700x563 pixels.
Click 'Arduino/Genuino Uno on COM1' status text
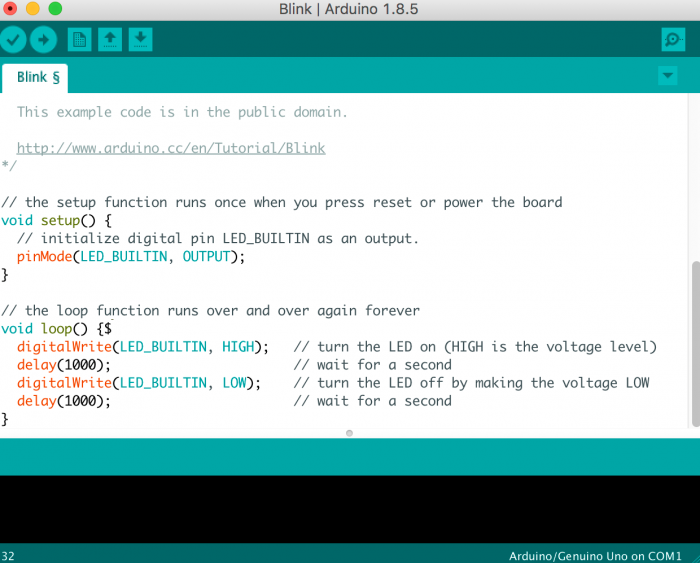click(x=595, y=556)
